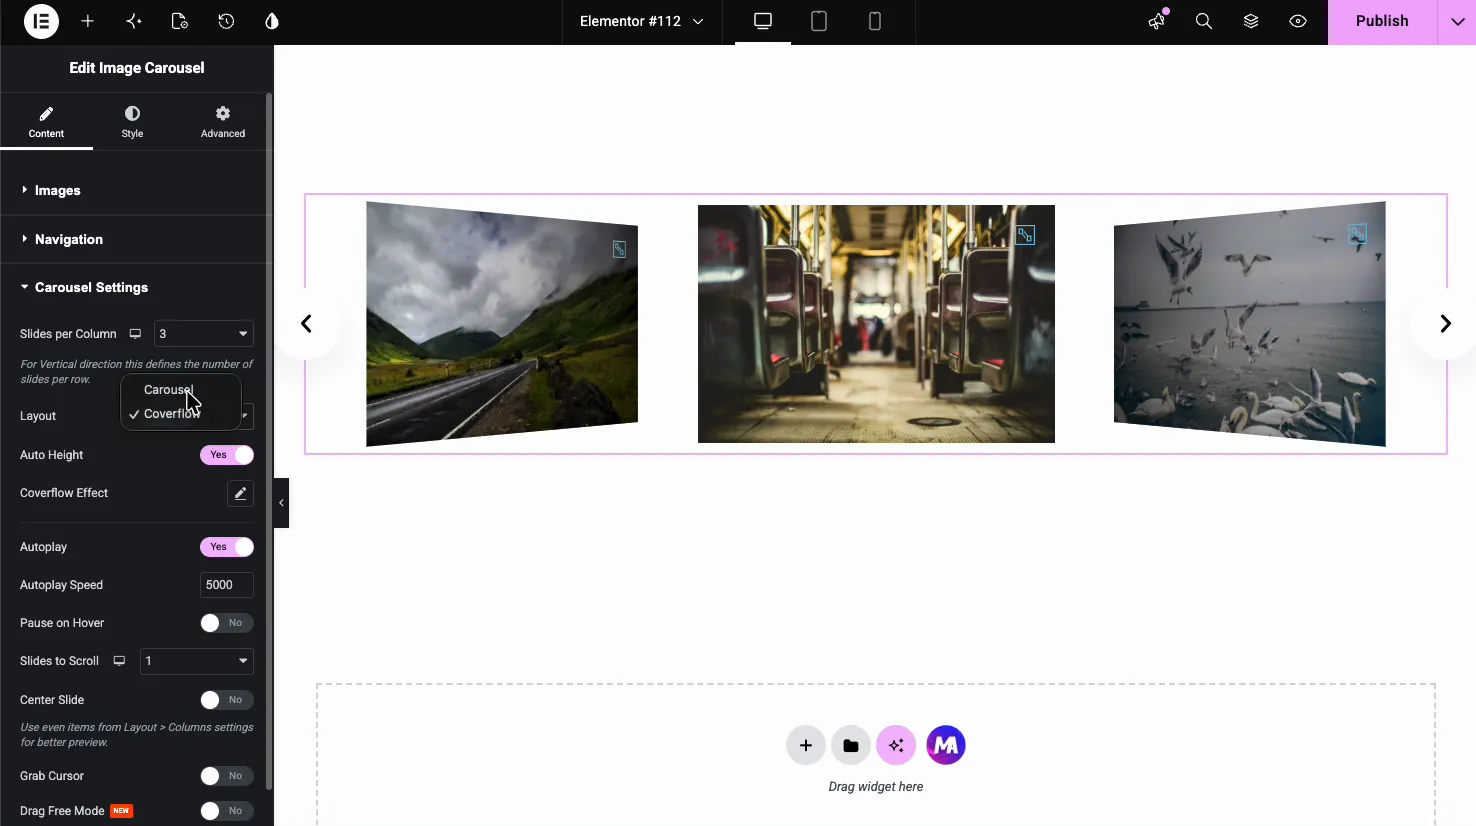Screen dimensions: 1476x826
Task: Click AI icon on bus interior image
Action: coord(1025,235)
